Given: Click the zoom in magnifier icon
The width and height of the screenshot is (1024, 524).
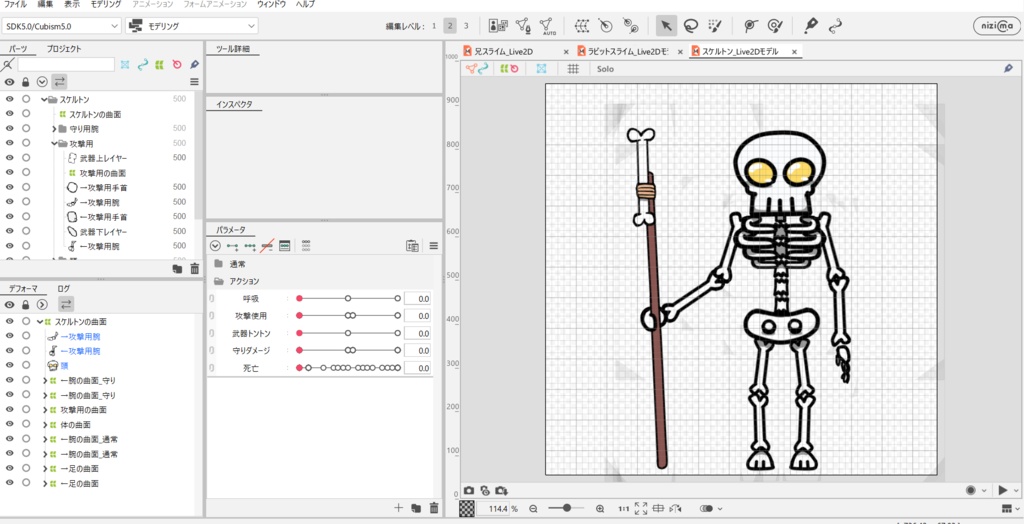Looking at the screenshot, I should point(600,509).
